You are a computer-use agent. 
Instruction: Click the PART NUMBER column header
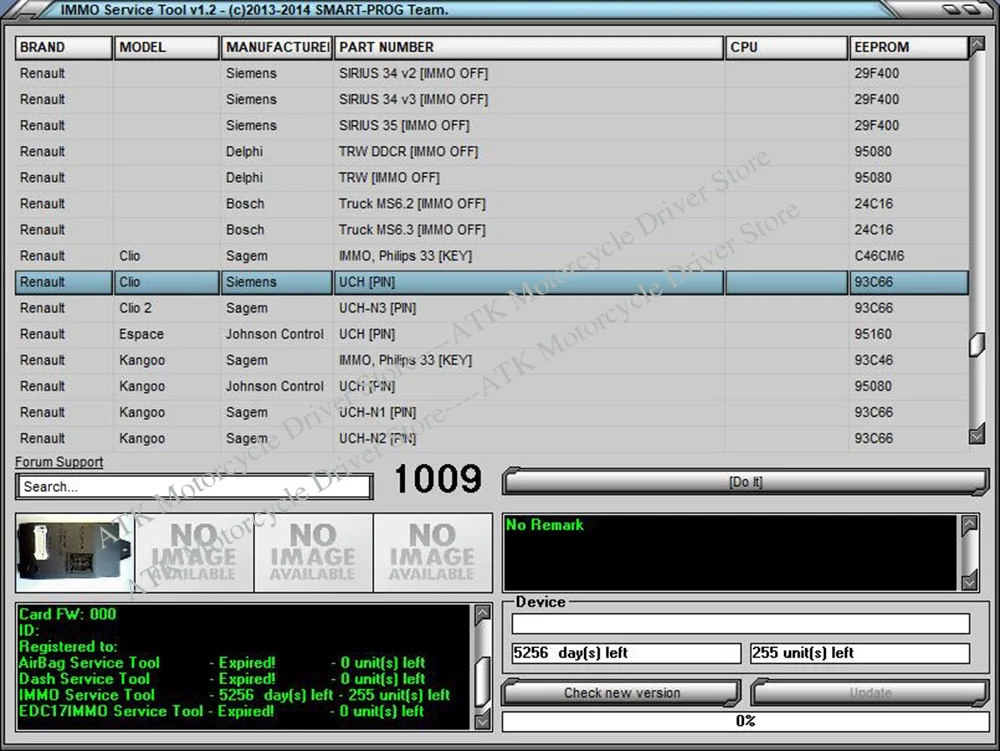pos(529,48)
